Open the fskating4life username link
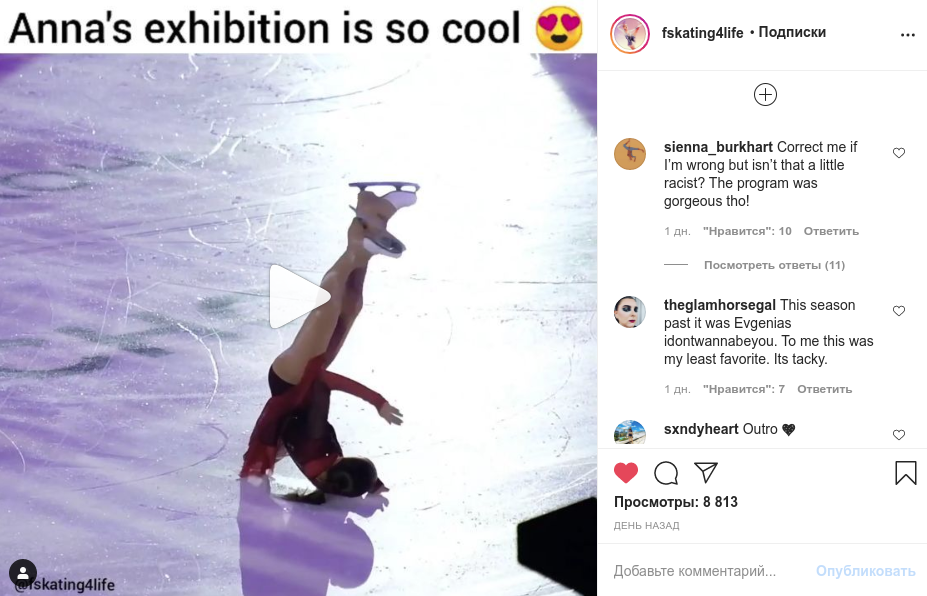This screenshot has height=596, width=927. (702, 32)
